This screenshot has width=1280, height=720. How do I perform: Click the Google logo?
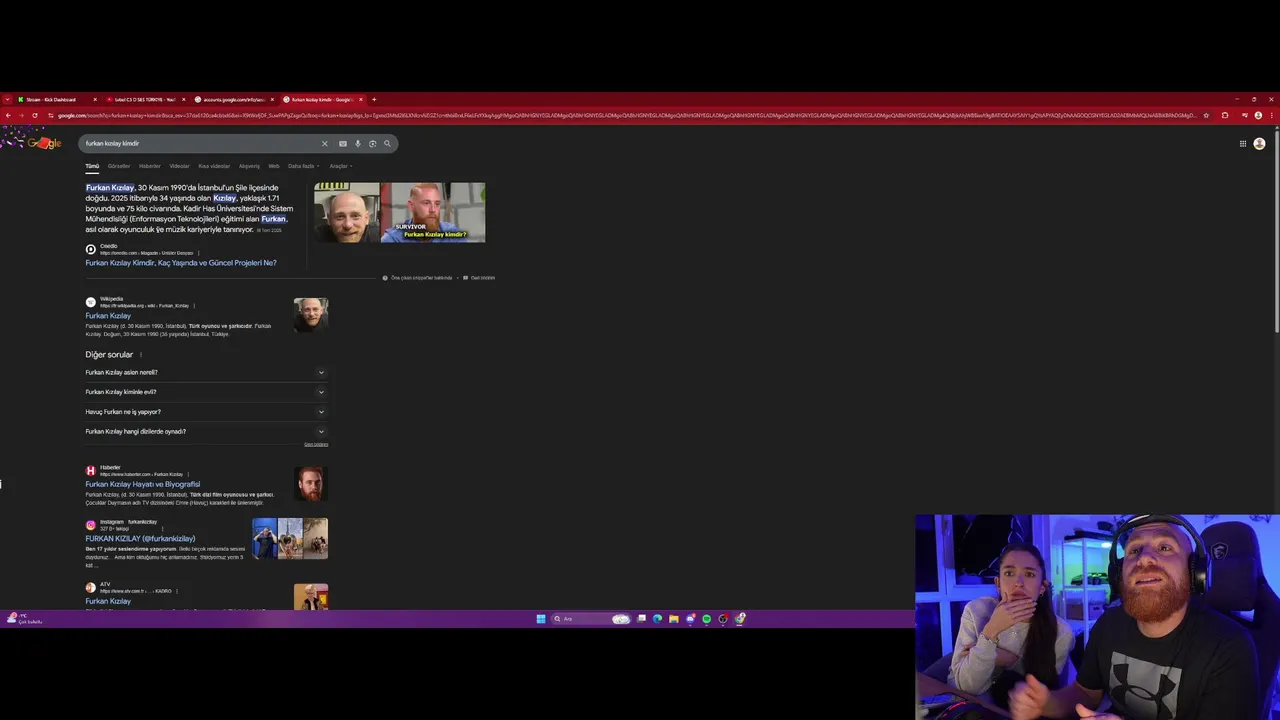tap(44, 143)
